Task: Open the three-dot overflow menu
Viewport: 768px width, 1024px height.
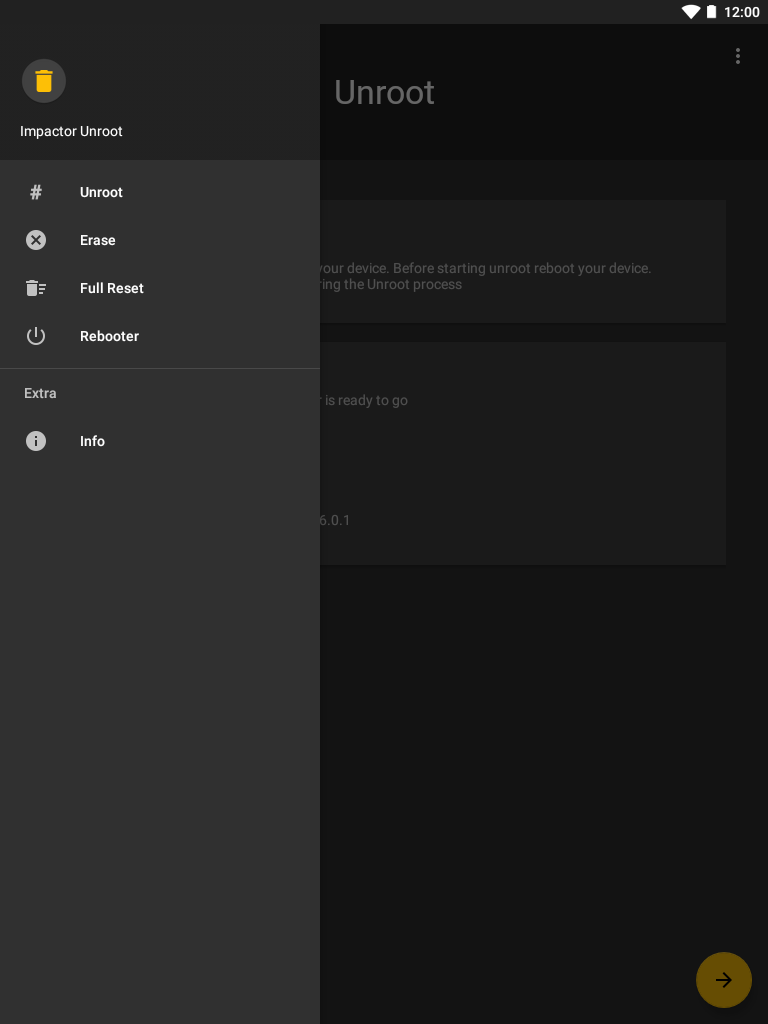Action: click(x=738, y=56)
